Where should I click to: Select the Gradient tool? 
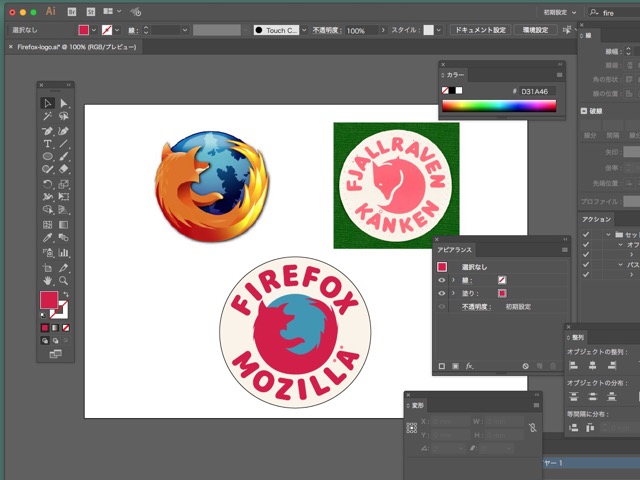pos(63,224)
